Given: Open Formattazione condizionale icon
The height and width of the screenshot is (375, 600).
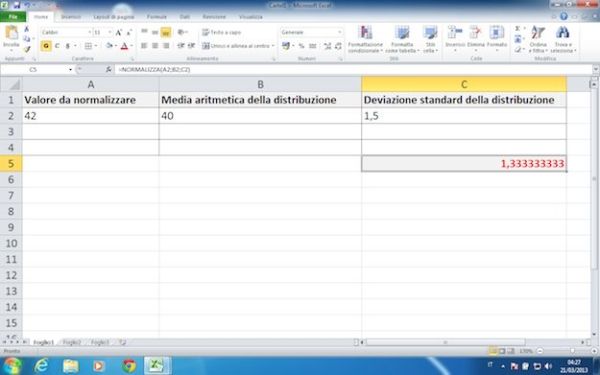Looking at the screenshot, I should click(365, 33).
